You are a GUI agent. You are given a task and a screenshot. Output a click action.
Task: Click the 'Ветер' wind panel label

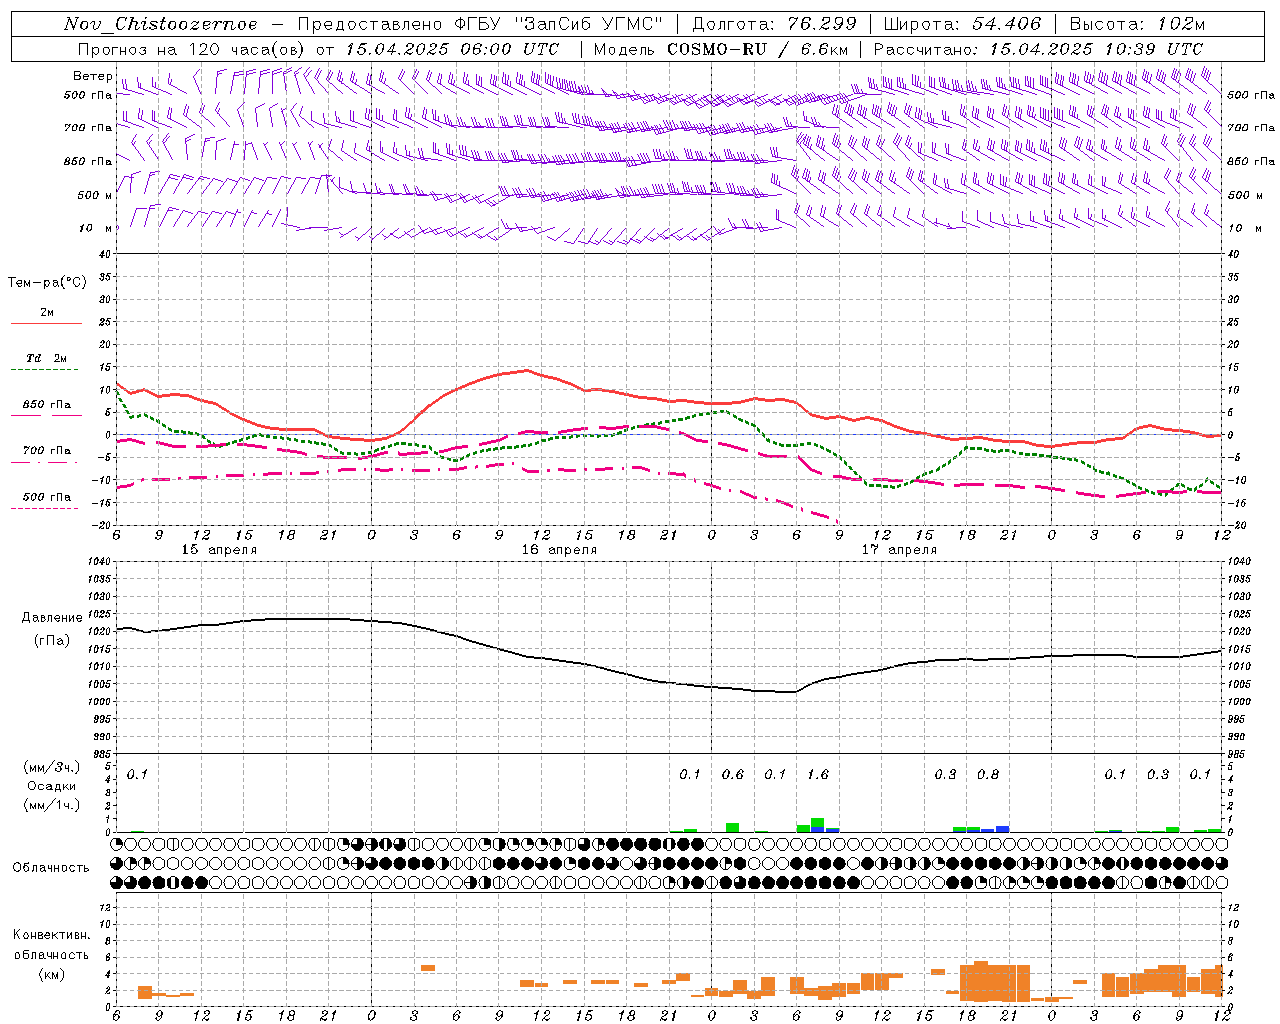pos(92,76)
